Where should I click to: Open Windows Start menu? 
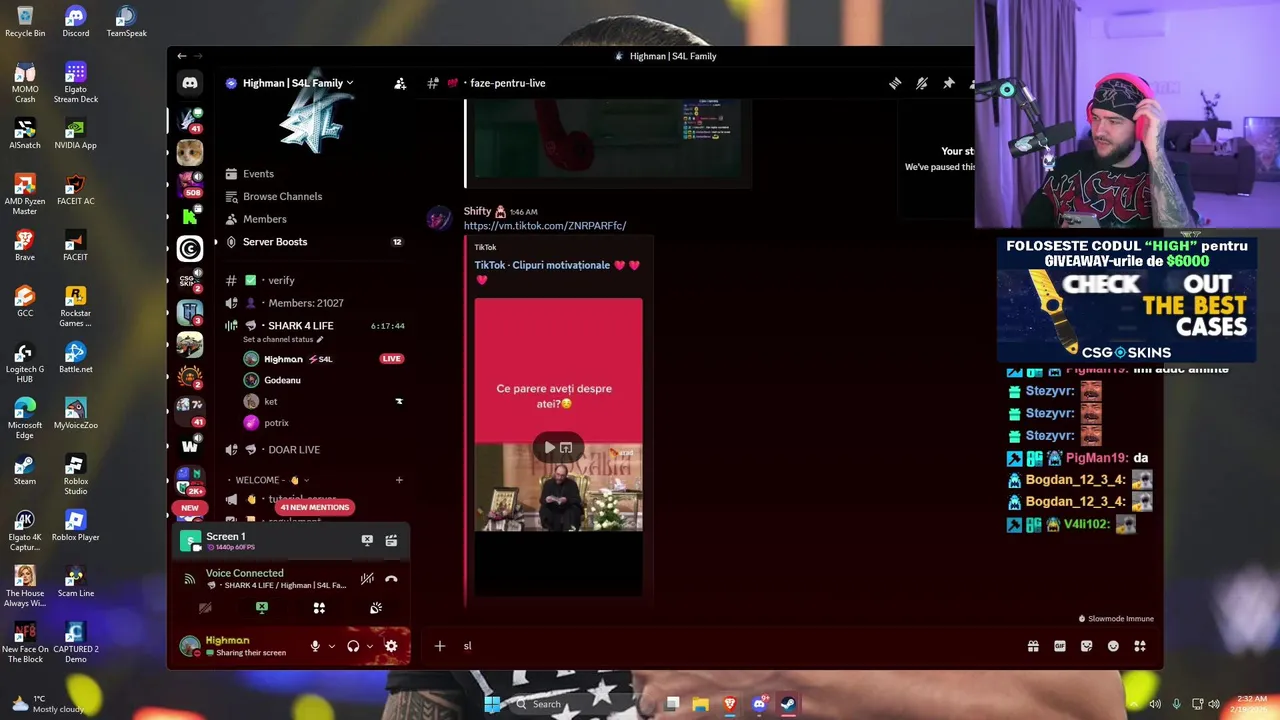[492, 704]
